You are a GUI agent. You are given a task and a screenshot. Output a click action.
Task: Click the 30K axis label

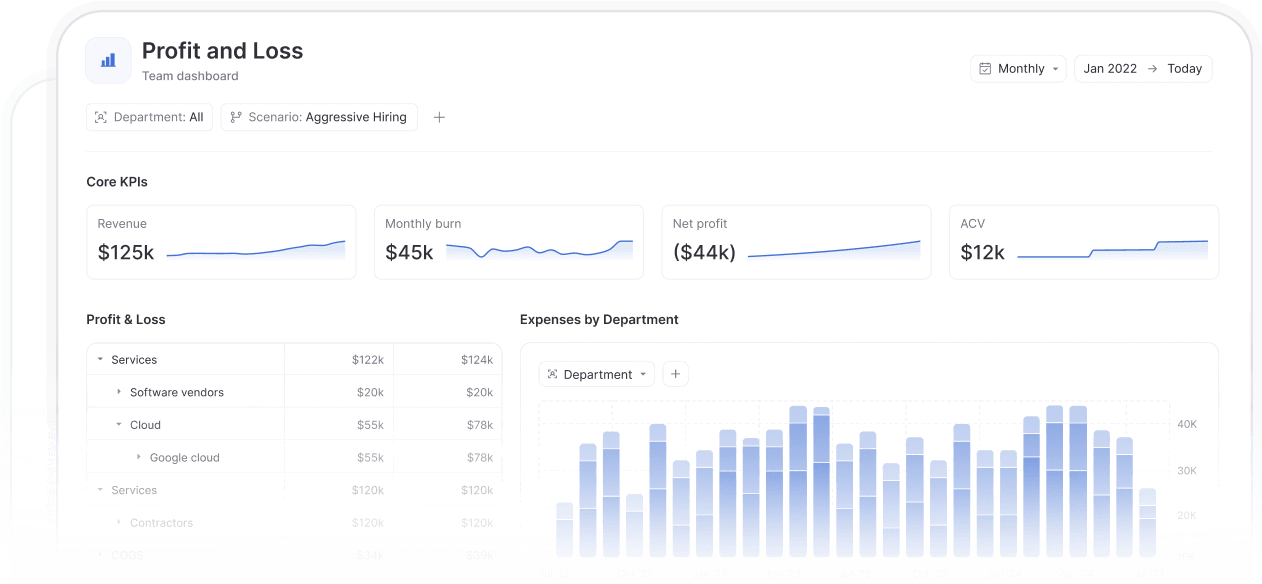point(1187,470)
